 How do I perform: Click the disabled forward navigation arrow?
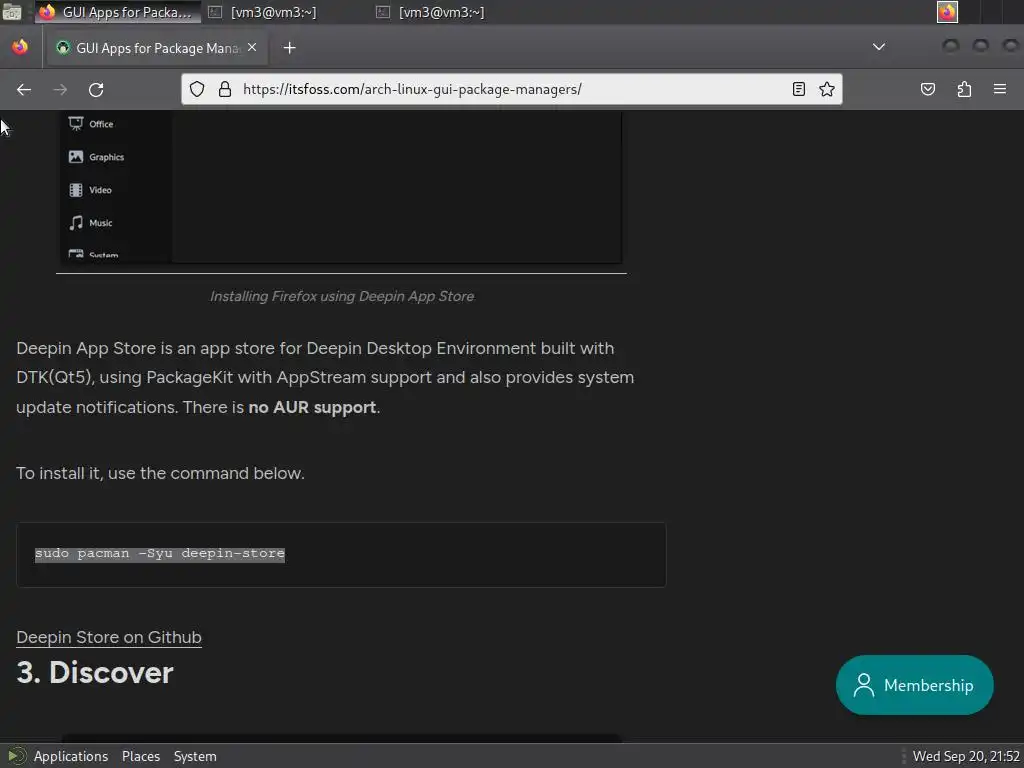(x=60, y=89)
